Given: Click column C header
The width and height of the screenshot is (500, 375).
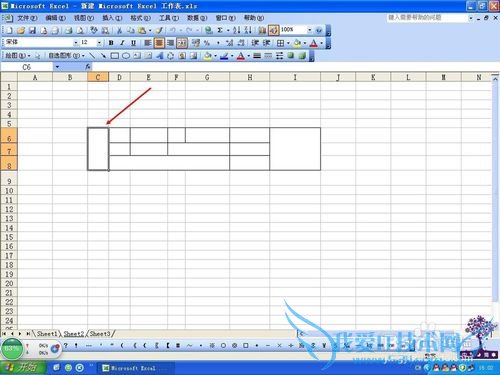Looking at the screenshot, I should (98, 77).
